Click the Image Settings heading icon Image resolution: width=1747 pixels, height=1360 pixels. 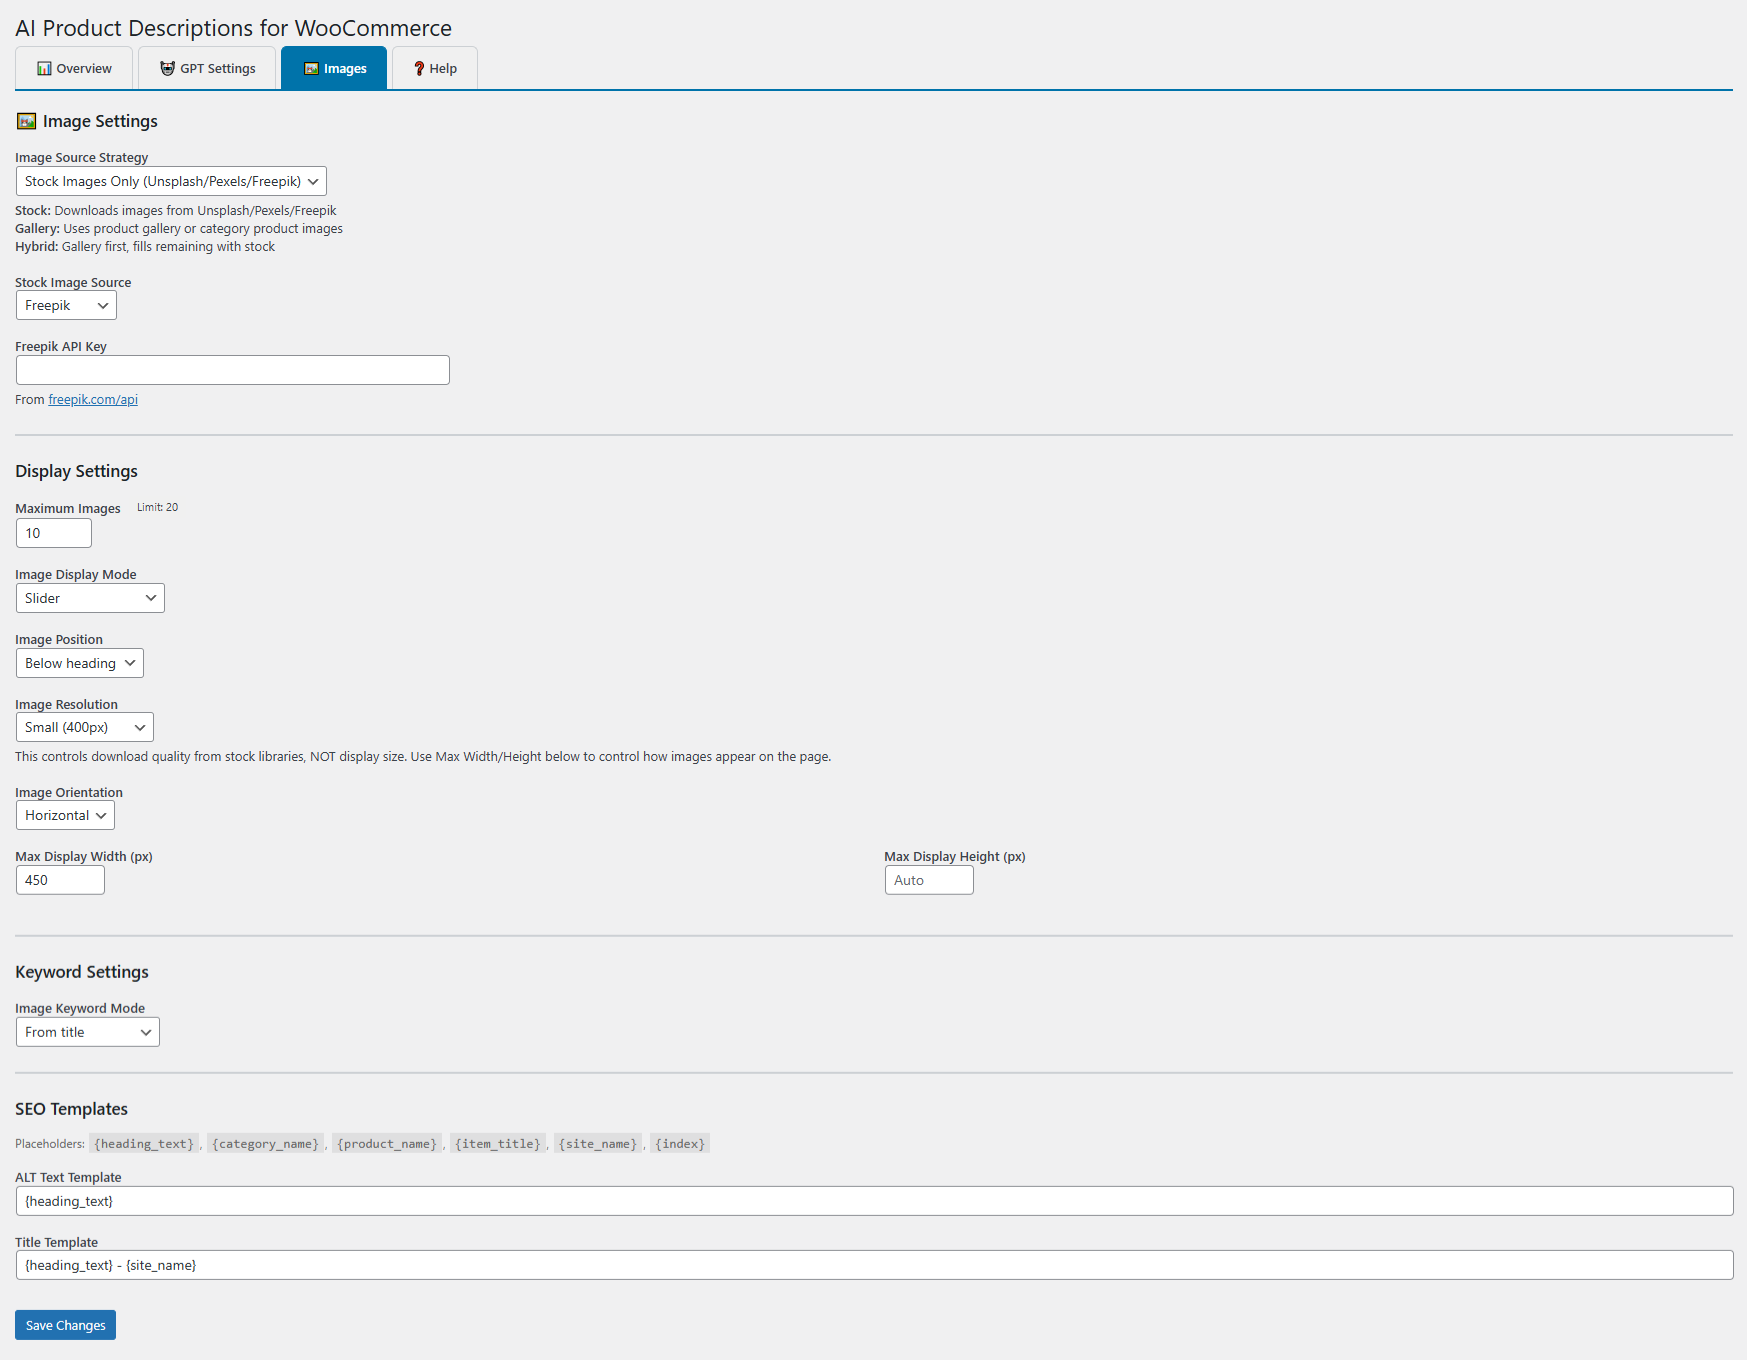pos(25,121)
